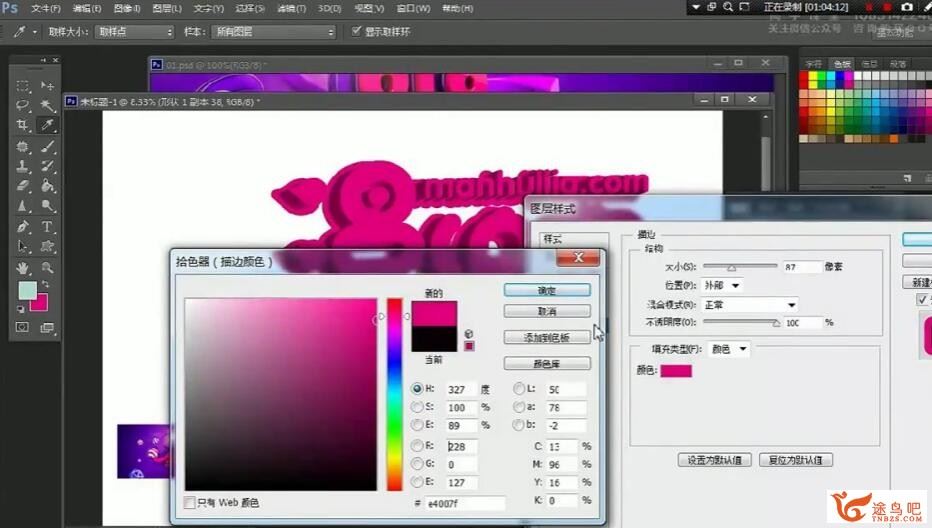This screenshot has height=528, width=932.
Task: Click 取消 button in color picker
Action: pos(547,311)
